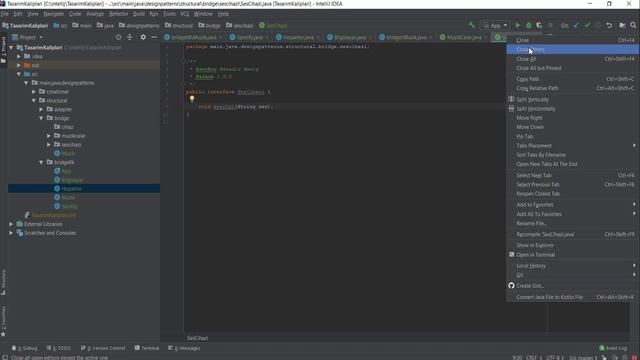Click Git master branch in status bar
640x360 pixels.
[x=583, y=358]
